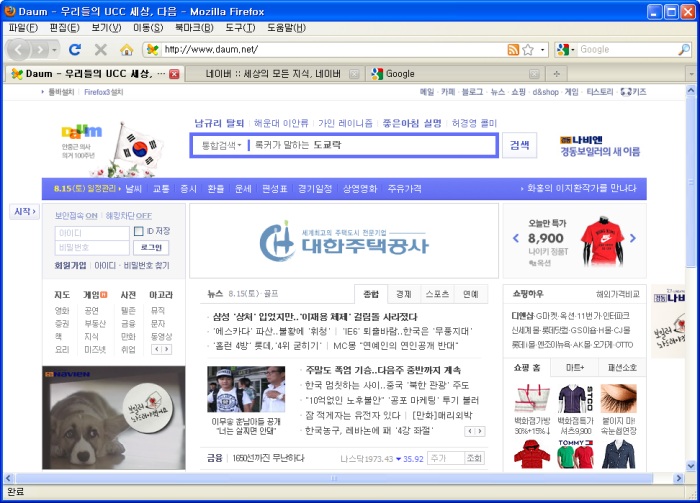Close the Daum tab with red X

point(174,74)
